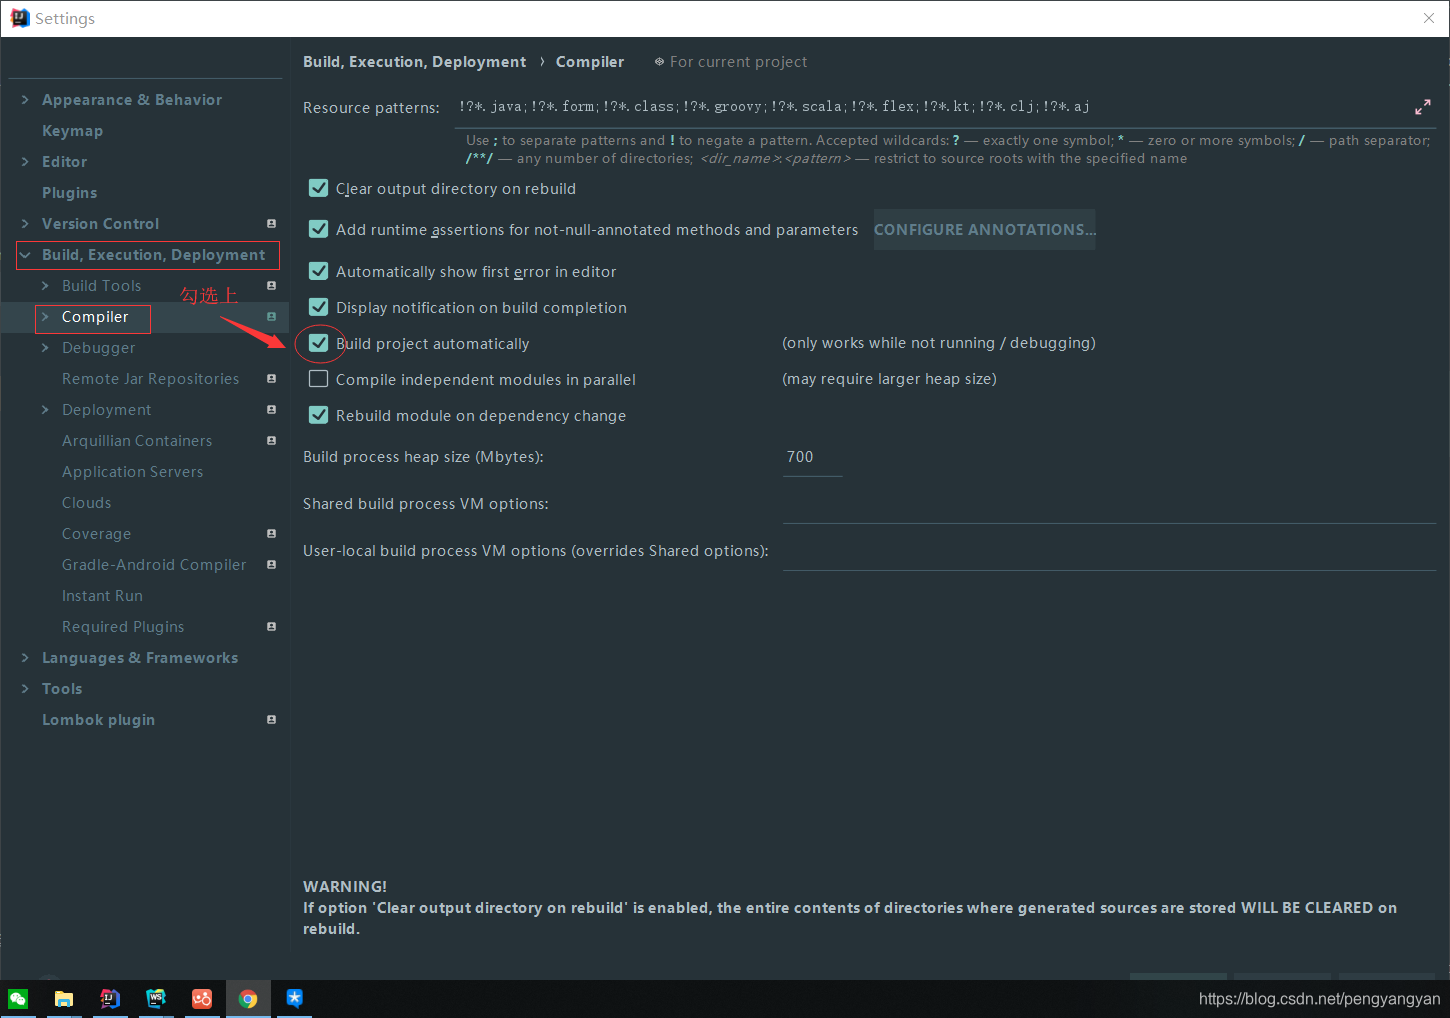Expand the Build Tools arrow
Screen dimensions: 1450x1018
tap(45, 286)
